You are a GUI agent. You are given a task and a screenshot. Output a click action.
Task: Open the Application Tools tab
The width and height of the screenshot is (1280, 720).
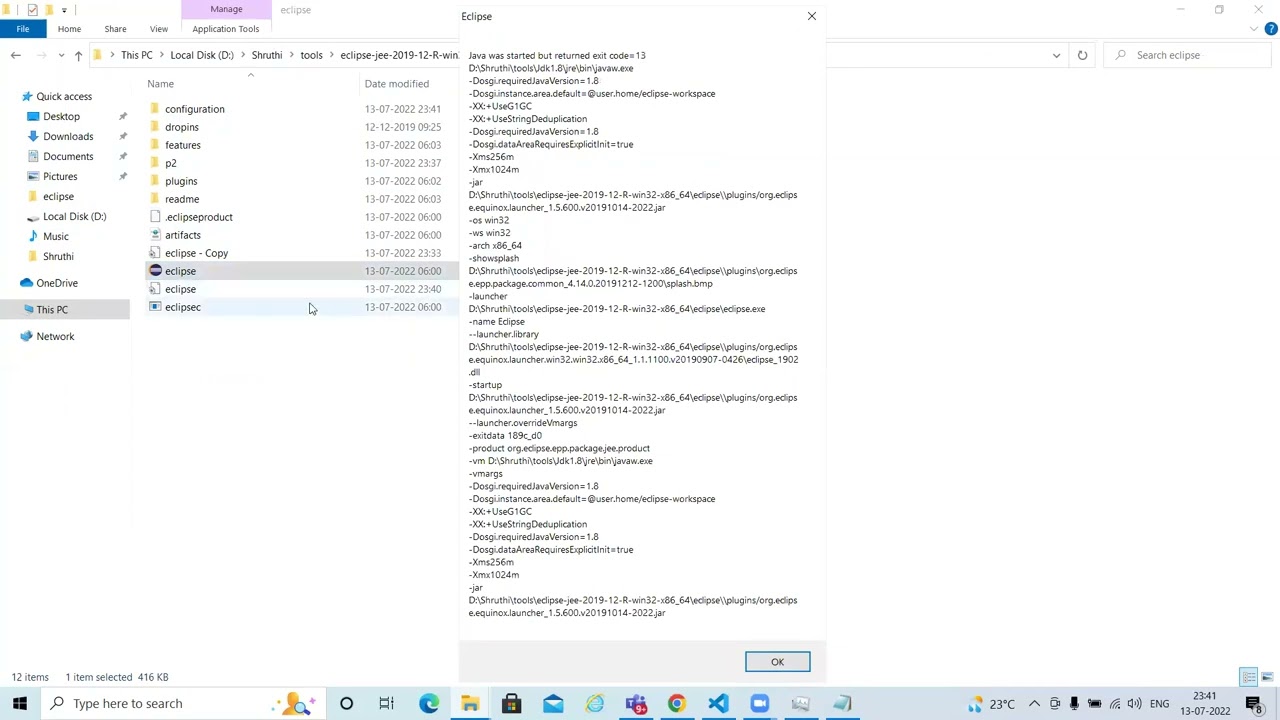(x=225, y=29)
